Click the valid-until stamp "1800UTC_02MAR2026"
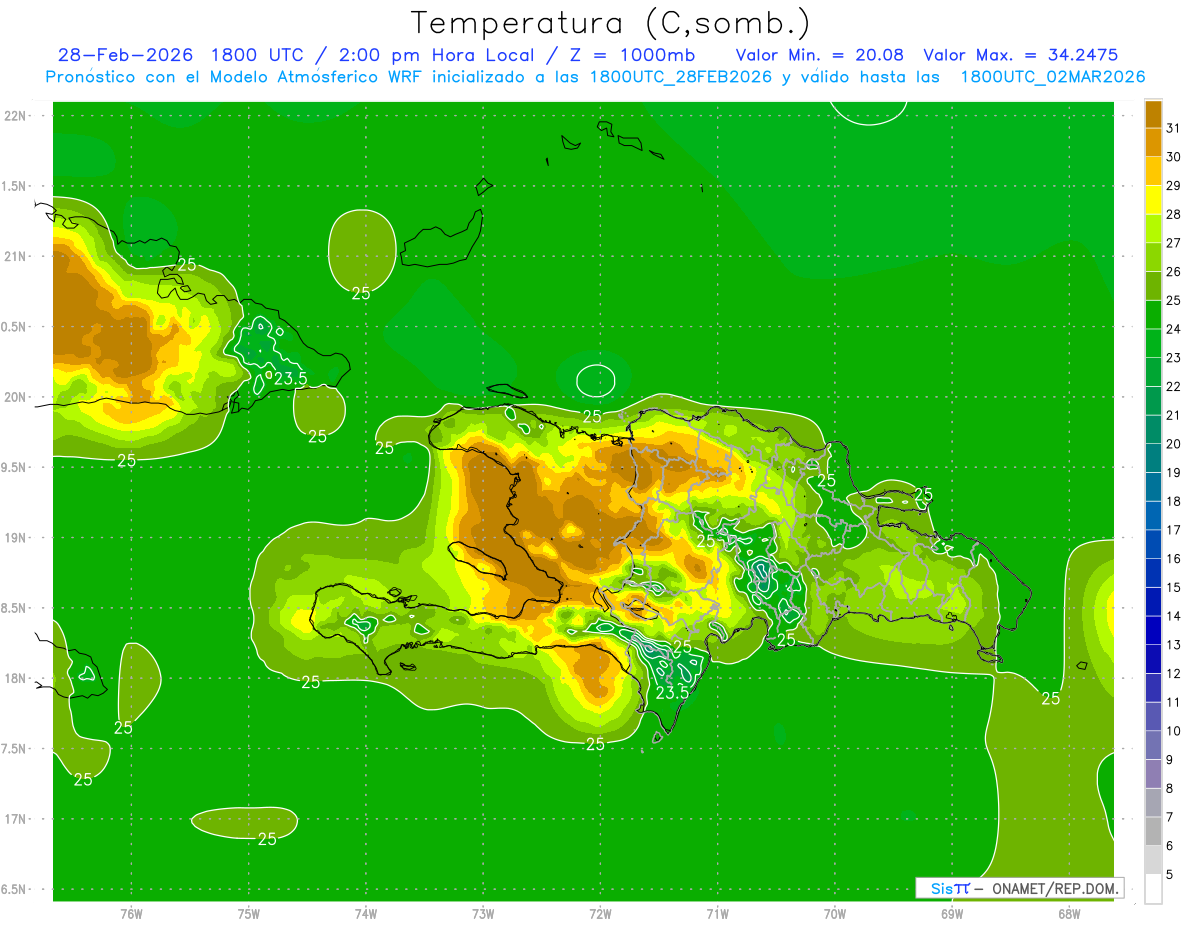 (1052, 77)
